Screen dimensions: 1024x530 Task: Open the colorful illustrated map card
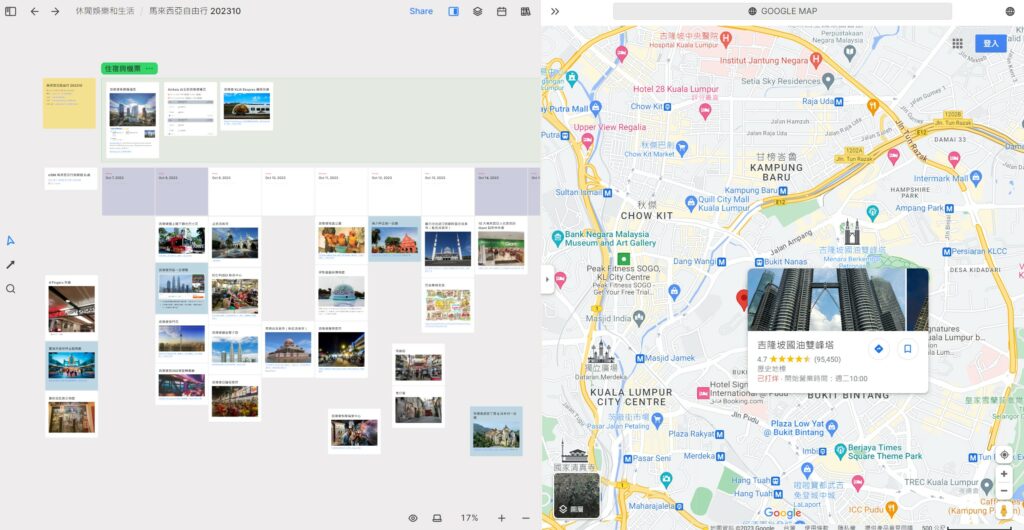(x=447, y=305)
